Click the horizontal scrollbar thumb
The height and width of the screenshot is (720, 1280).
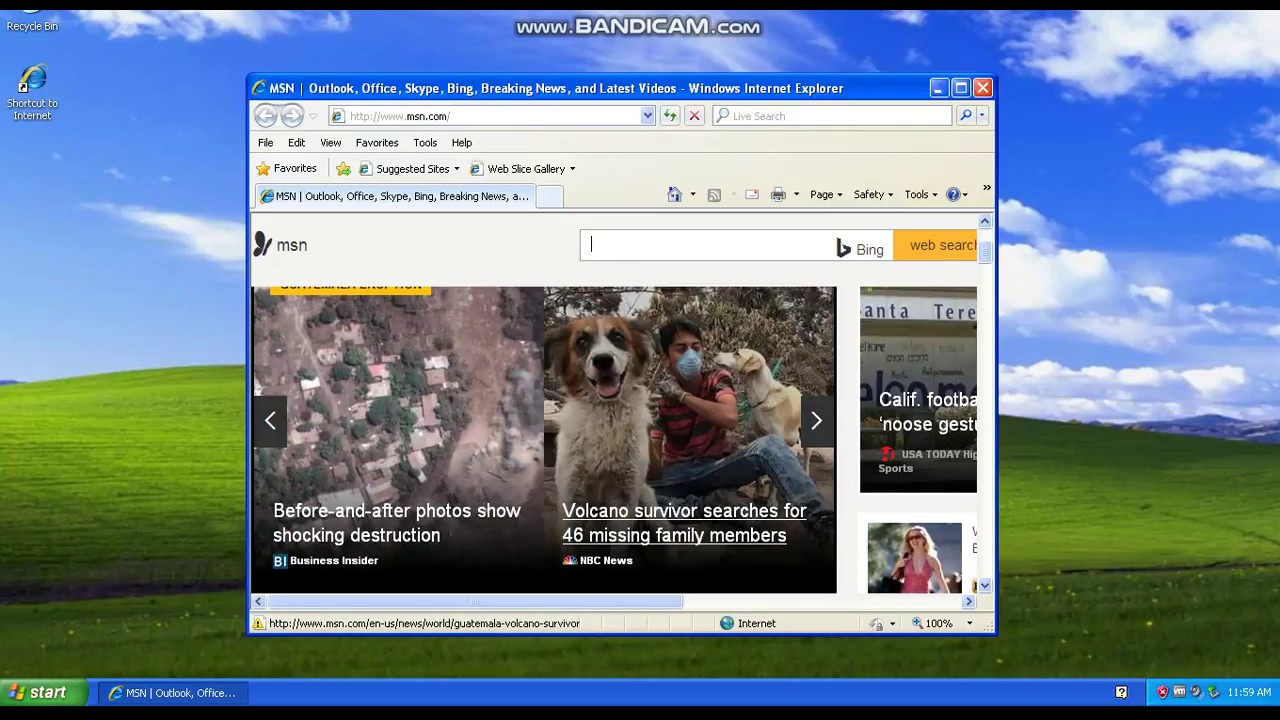[475, 602]
